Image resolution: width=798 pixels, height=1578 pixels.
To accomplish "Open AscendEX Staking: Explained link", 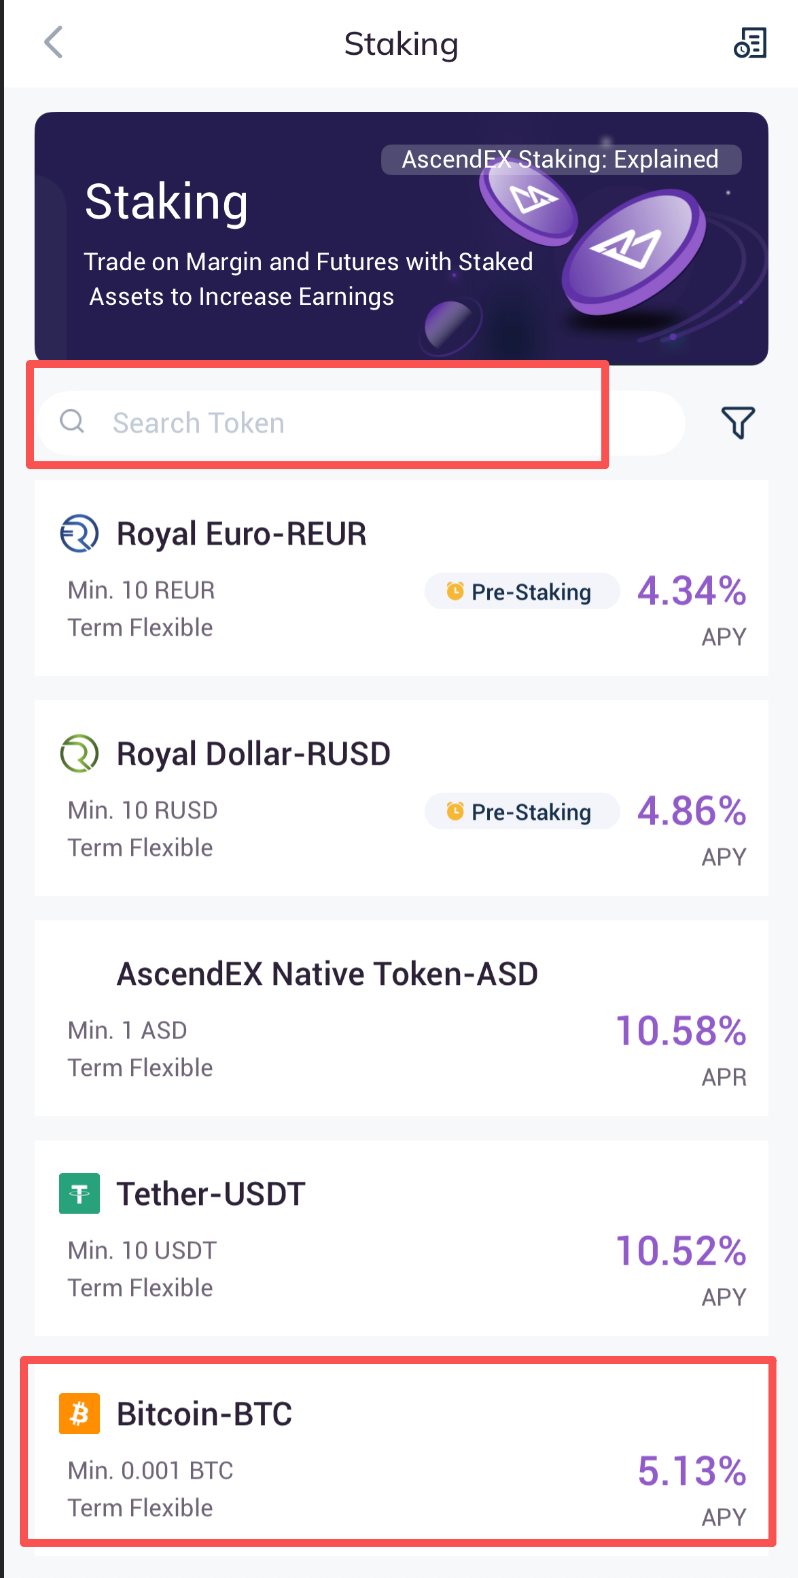I will (x=560, y=160).
